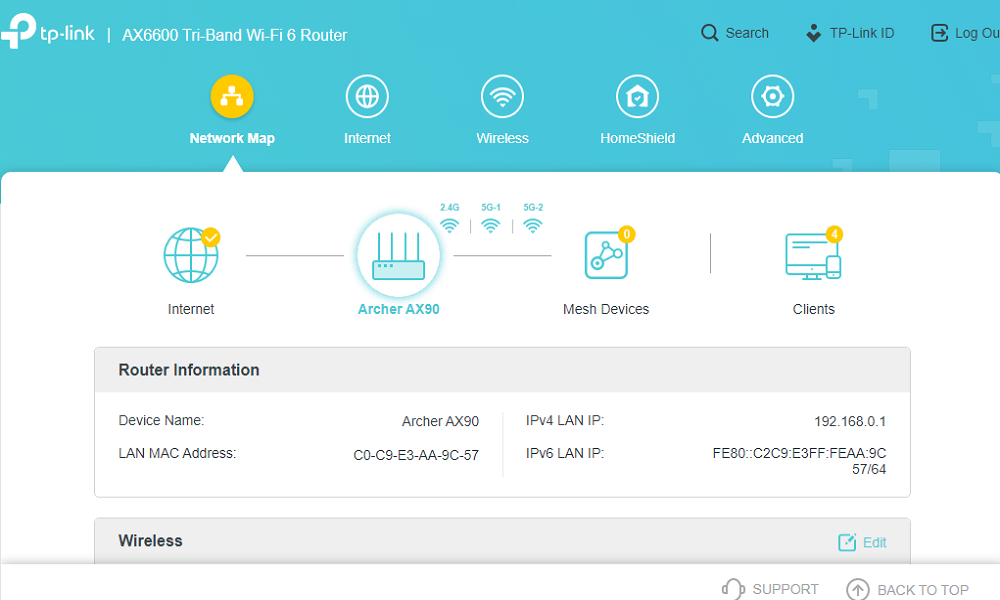Switch to the Network Map tab label

pos(232,138)
